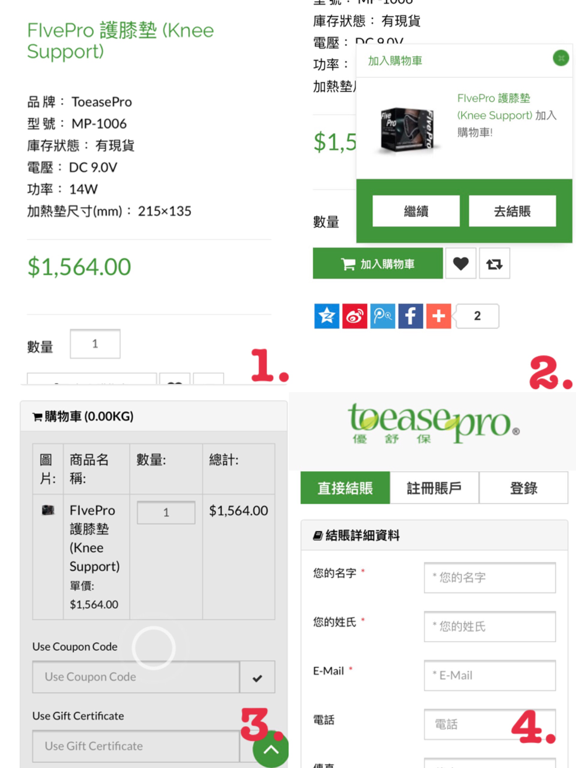The image size is (576, 768).
Task: Click cart product thumbnail image
Action: tap(48, 510)
